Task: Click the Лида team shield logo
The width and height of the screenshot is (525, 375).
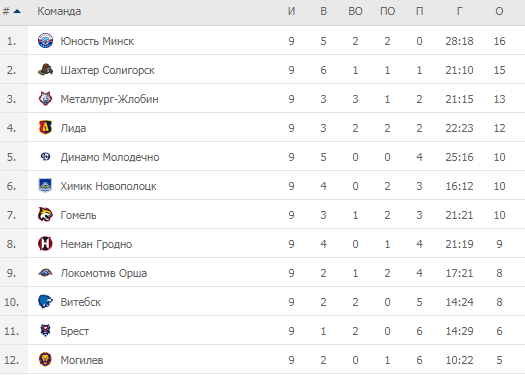Action: [45, 128]
